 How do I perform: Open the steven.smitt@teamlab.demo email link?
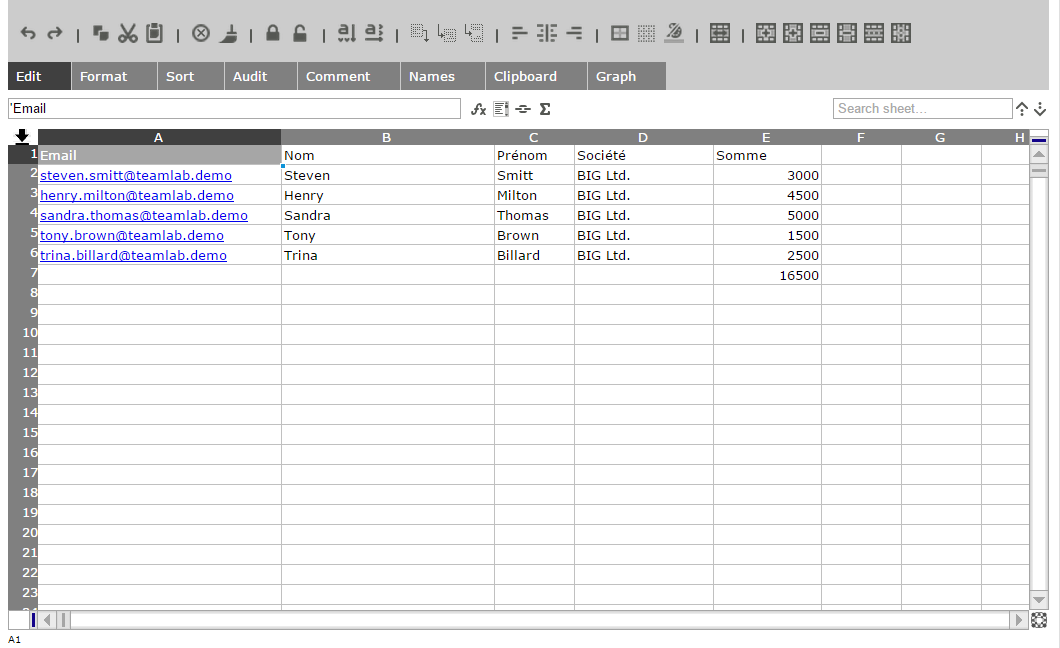tap(137, 175)
